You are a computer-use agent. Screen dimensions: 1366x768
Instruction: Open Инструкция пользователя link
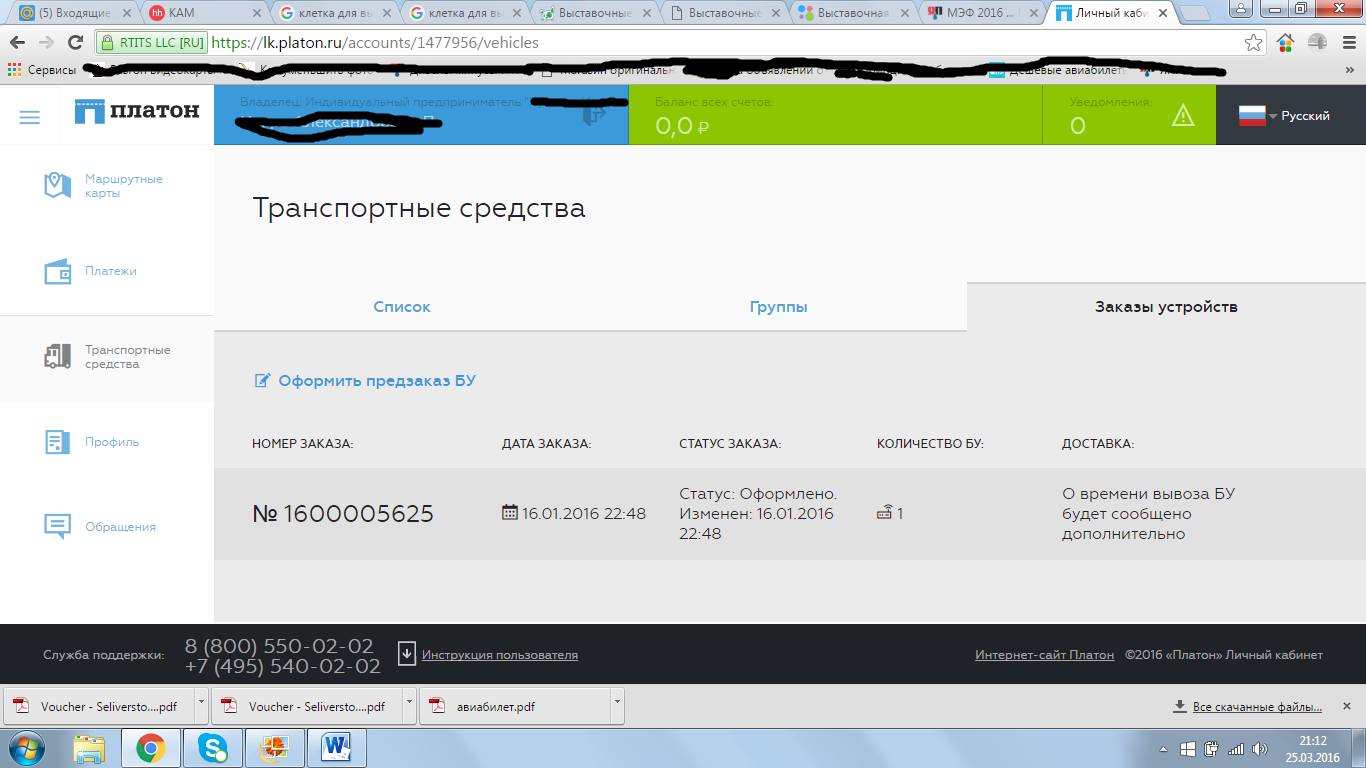pos(499,655)
